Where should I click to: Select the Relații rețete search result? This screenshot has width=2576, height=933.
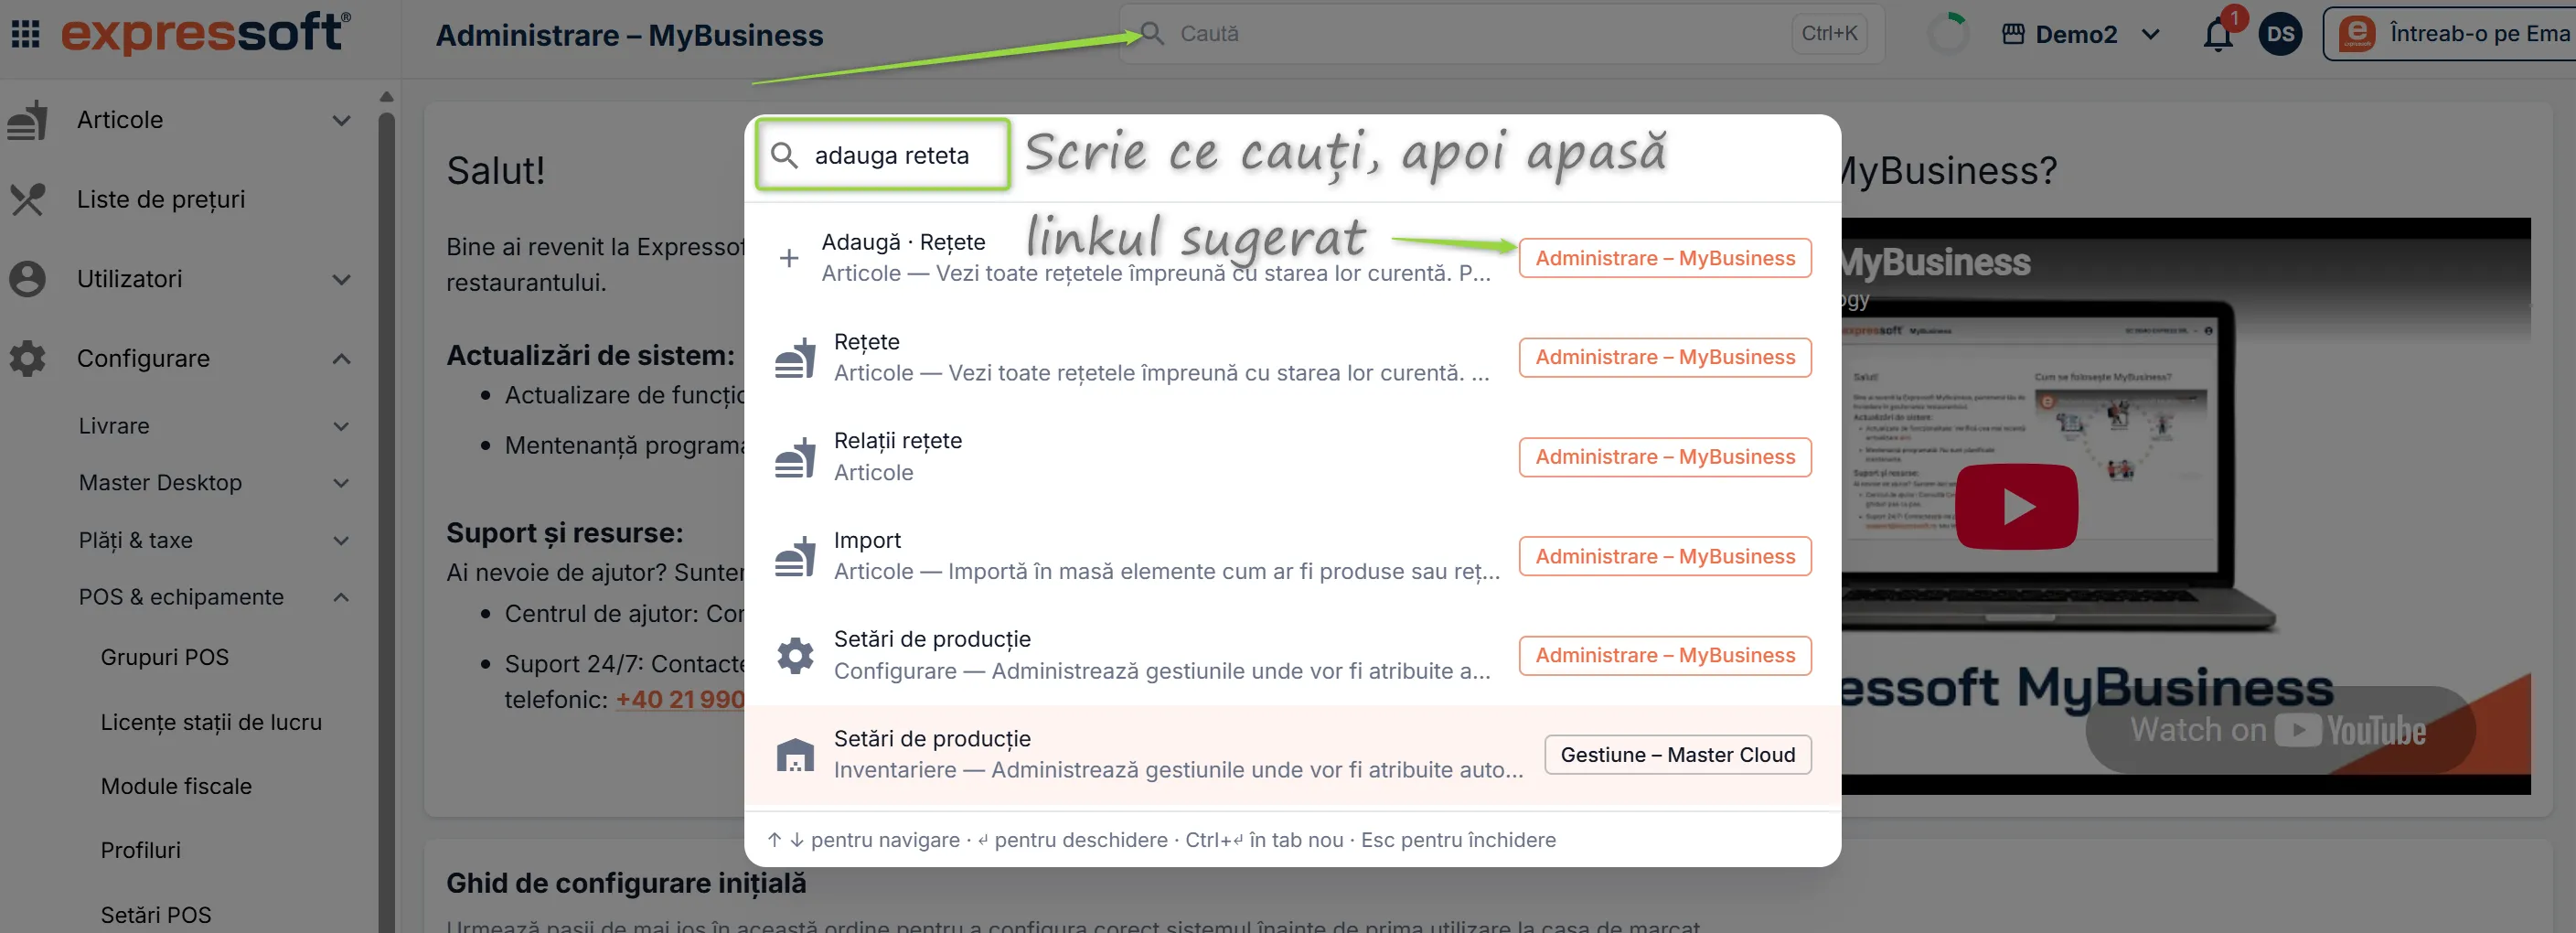click(x=1292, y=457)
